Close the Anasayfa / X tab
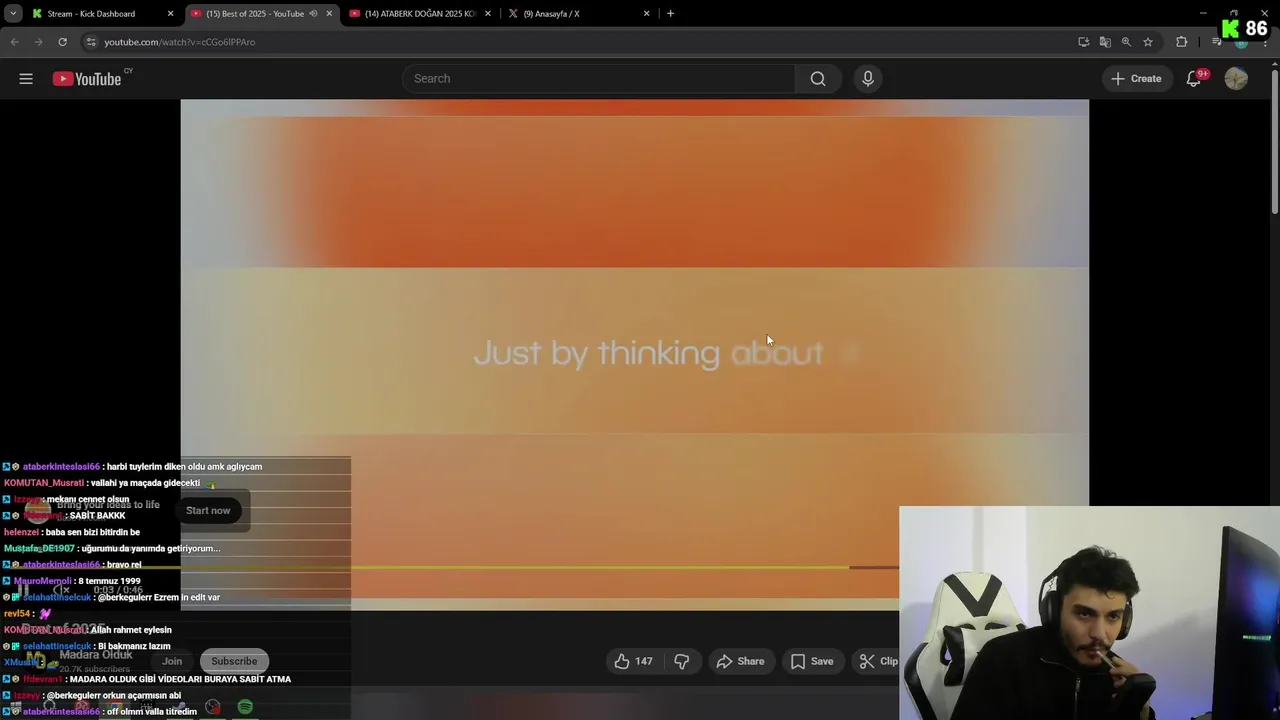Viewport: 1280px width, 720px height. [x=647, y=14]
